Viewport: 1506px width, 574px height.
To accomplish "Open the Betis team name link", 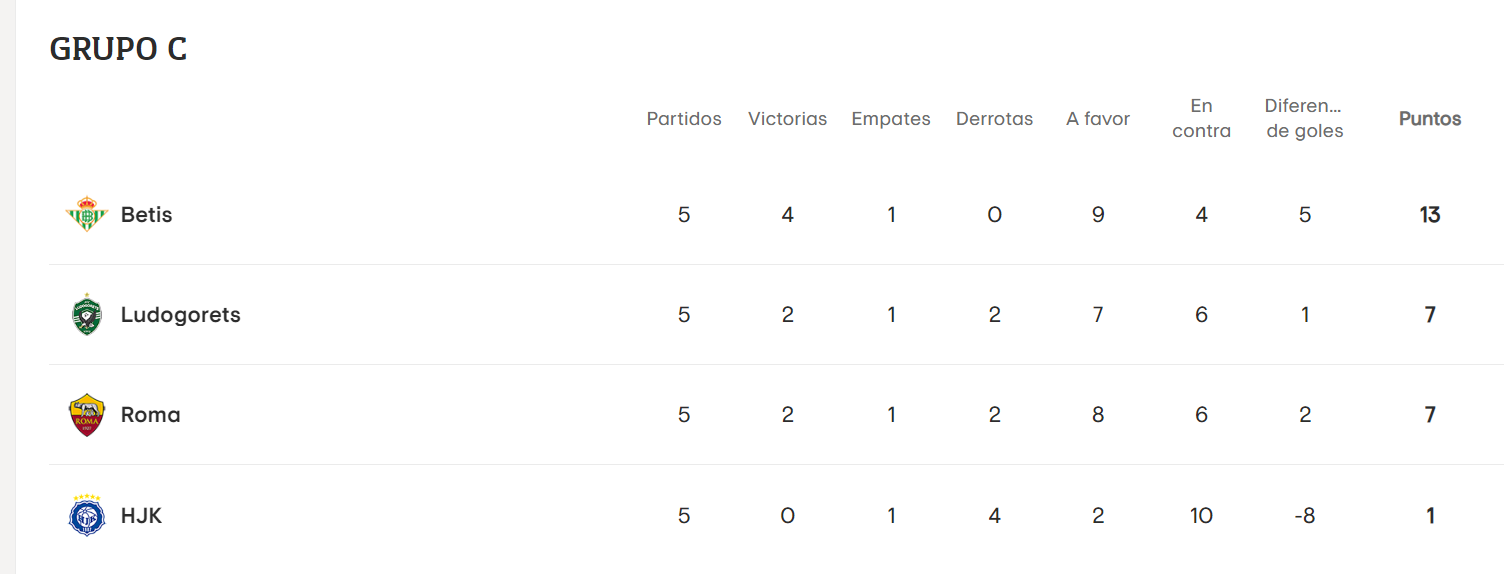I will pyautogui.click(x=147, y=215).
